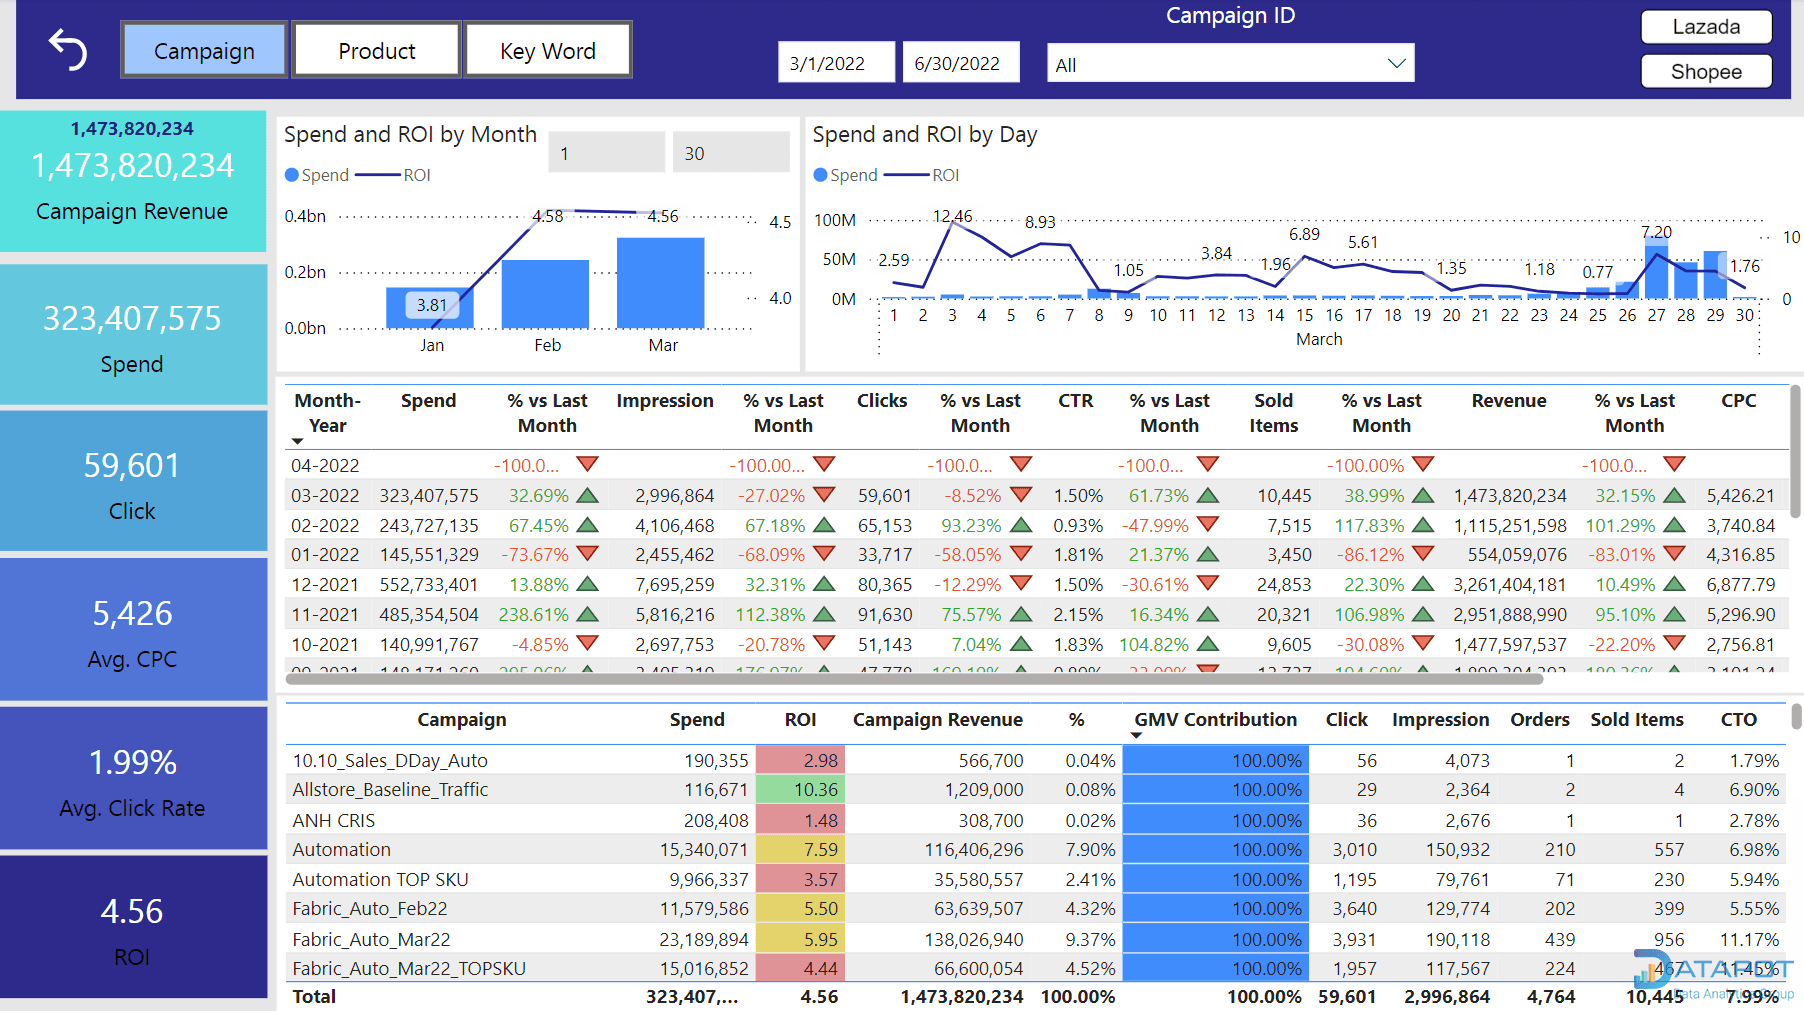Viewport: 1804px width, 1011px height.
Task: Click the down-arrow icon in 04-2022 spend row
Action: [x=587, y=464]
